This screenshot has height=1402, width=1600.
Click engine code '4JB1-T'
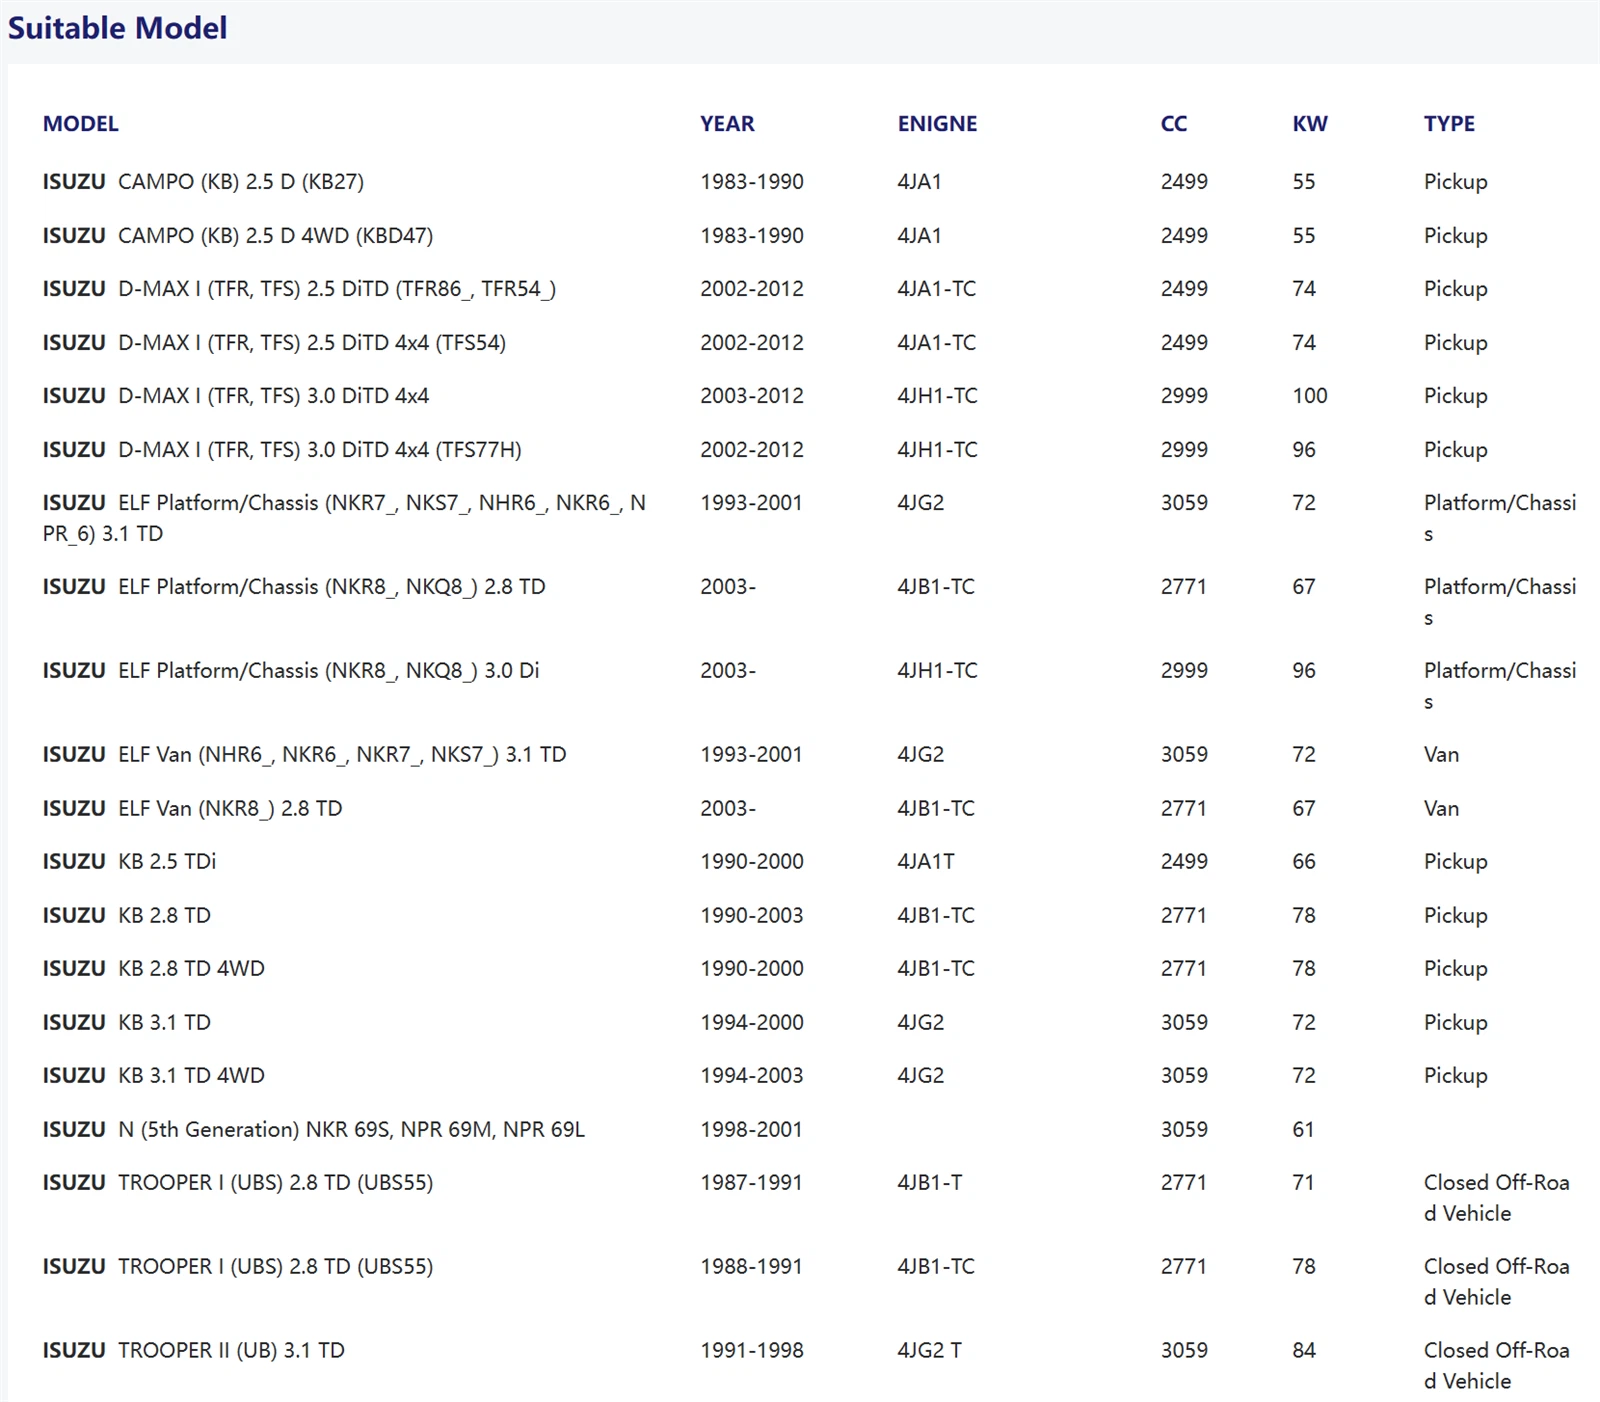(x=930, y=1183)
